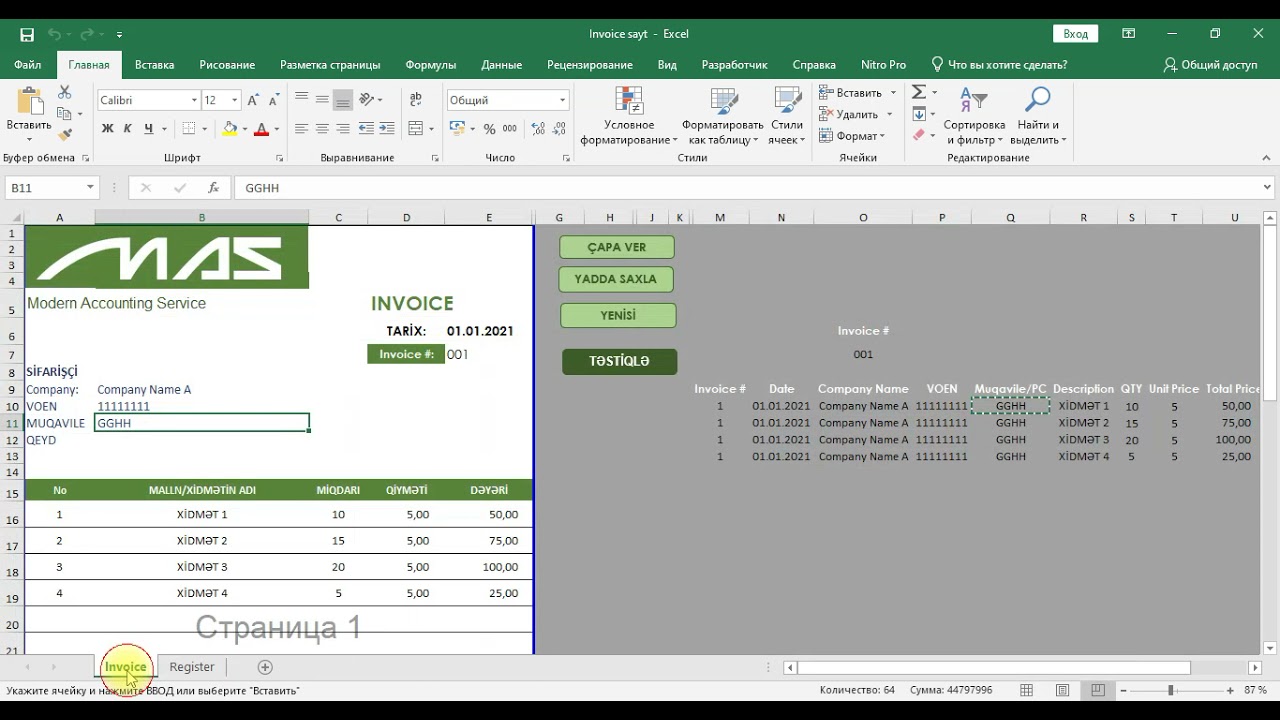
Task: Expand the font name Calibri dropdown
Action: pyautogui.click(x=194, y=100)
